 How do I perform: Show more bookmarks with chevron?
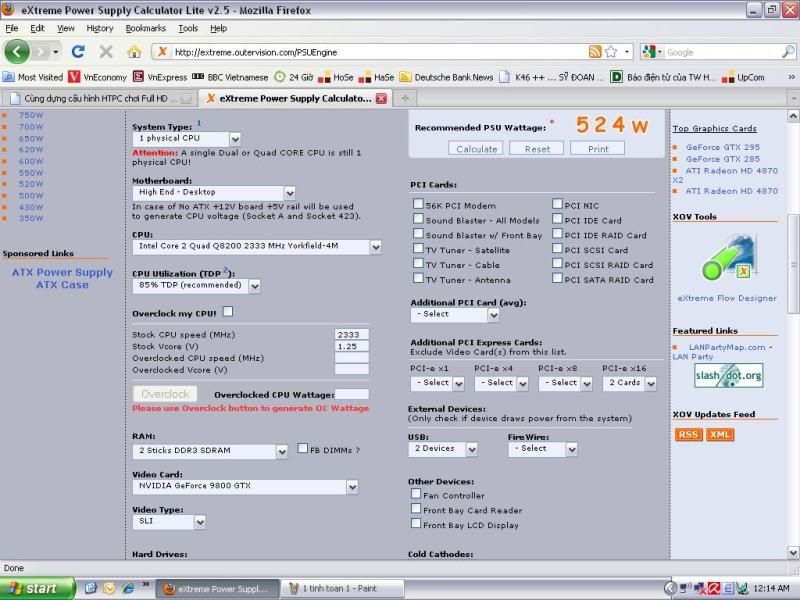pos(791,77)
